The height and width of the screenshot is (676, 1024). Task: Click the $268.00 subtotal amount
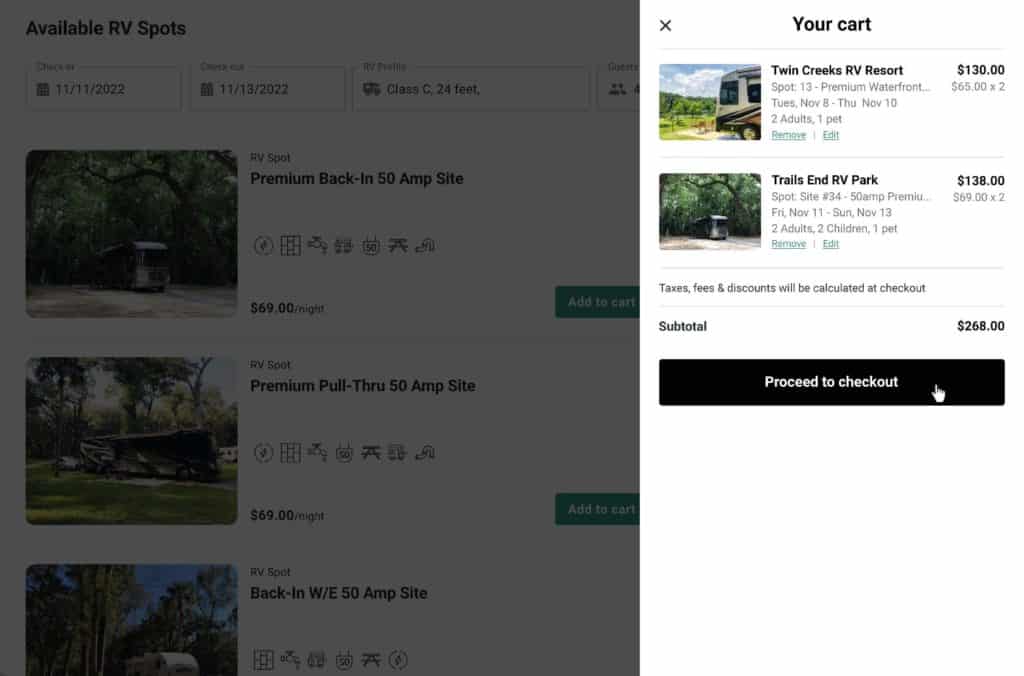pos(980,326)
